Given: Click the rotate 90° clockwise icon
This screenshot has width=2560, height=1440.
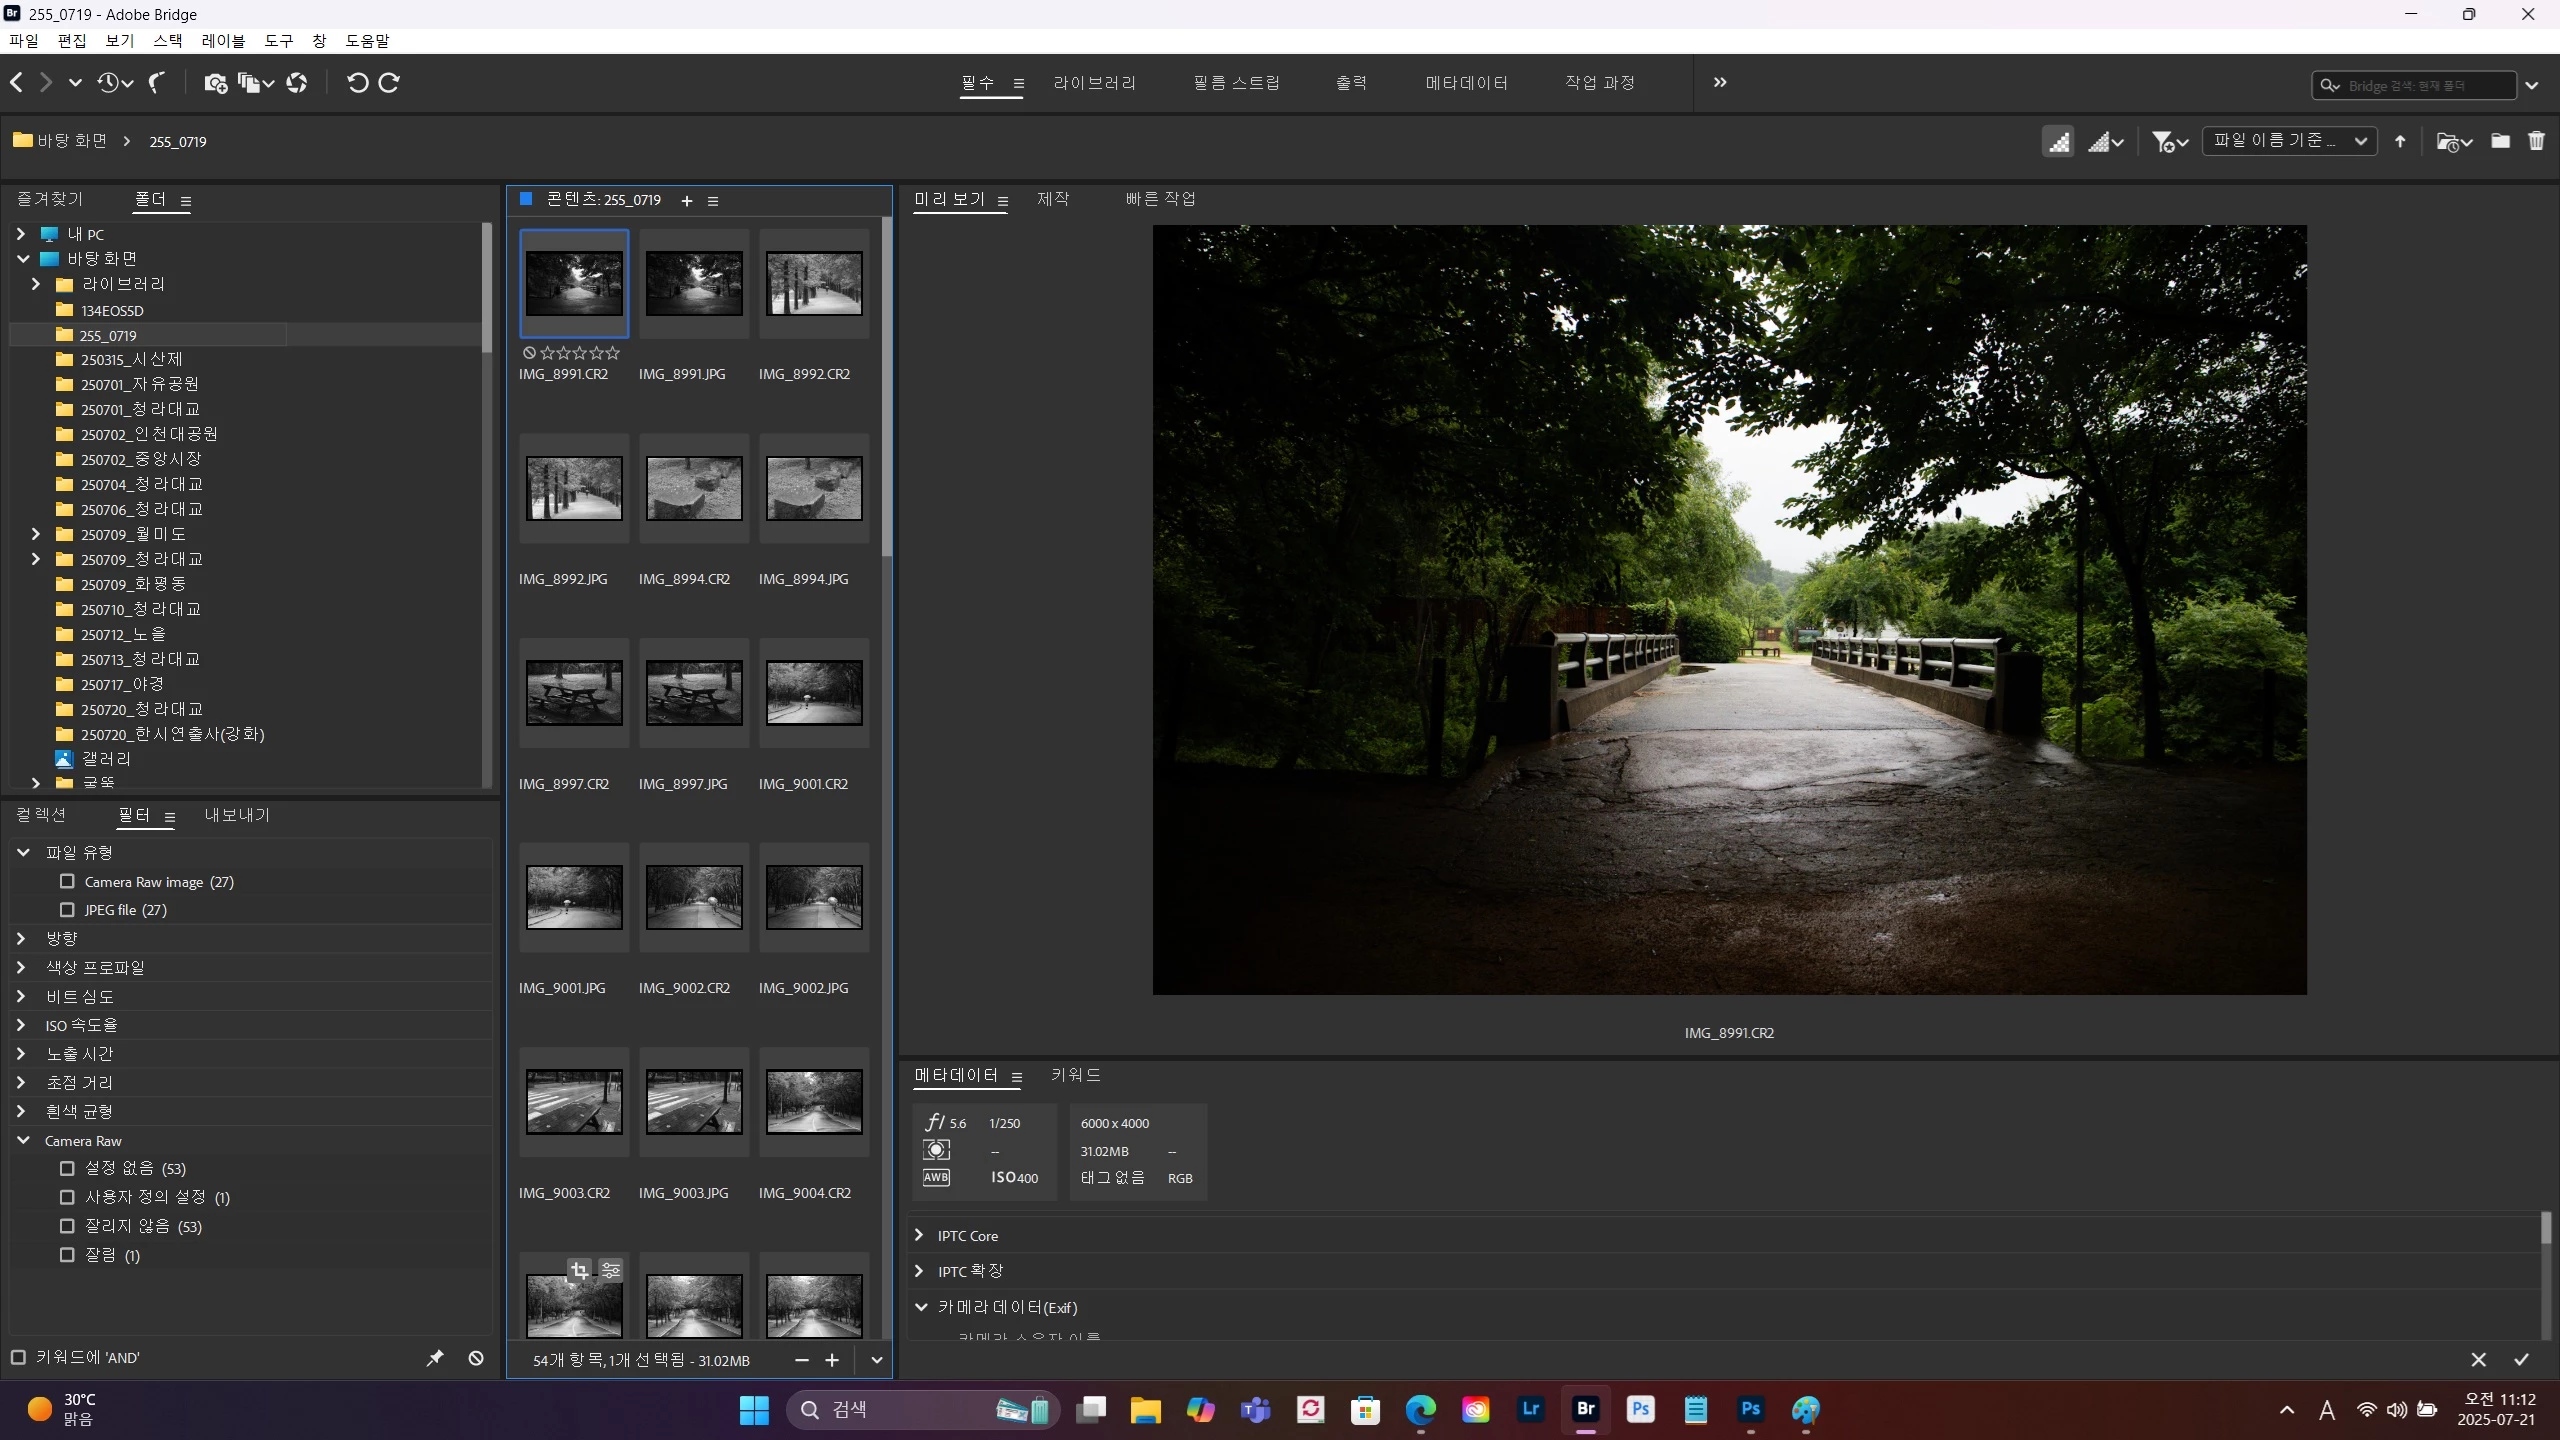Looking at the screenshot, I should [389, 83].
